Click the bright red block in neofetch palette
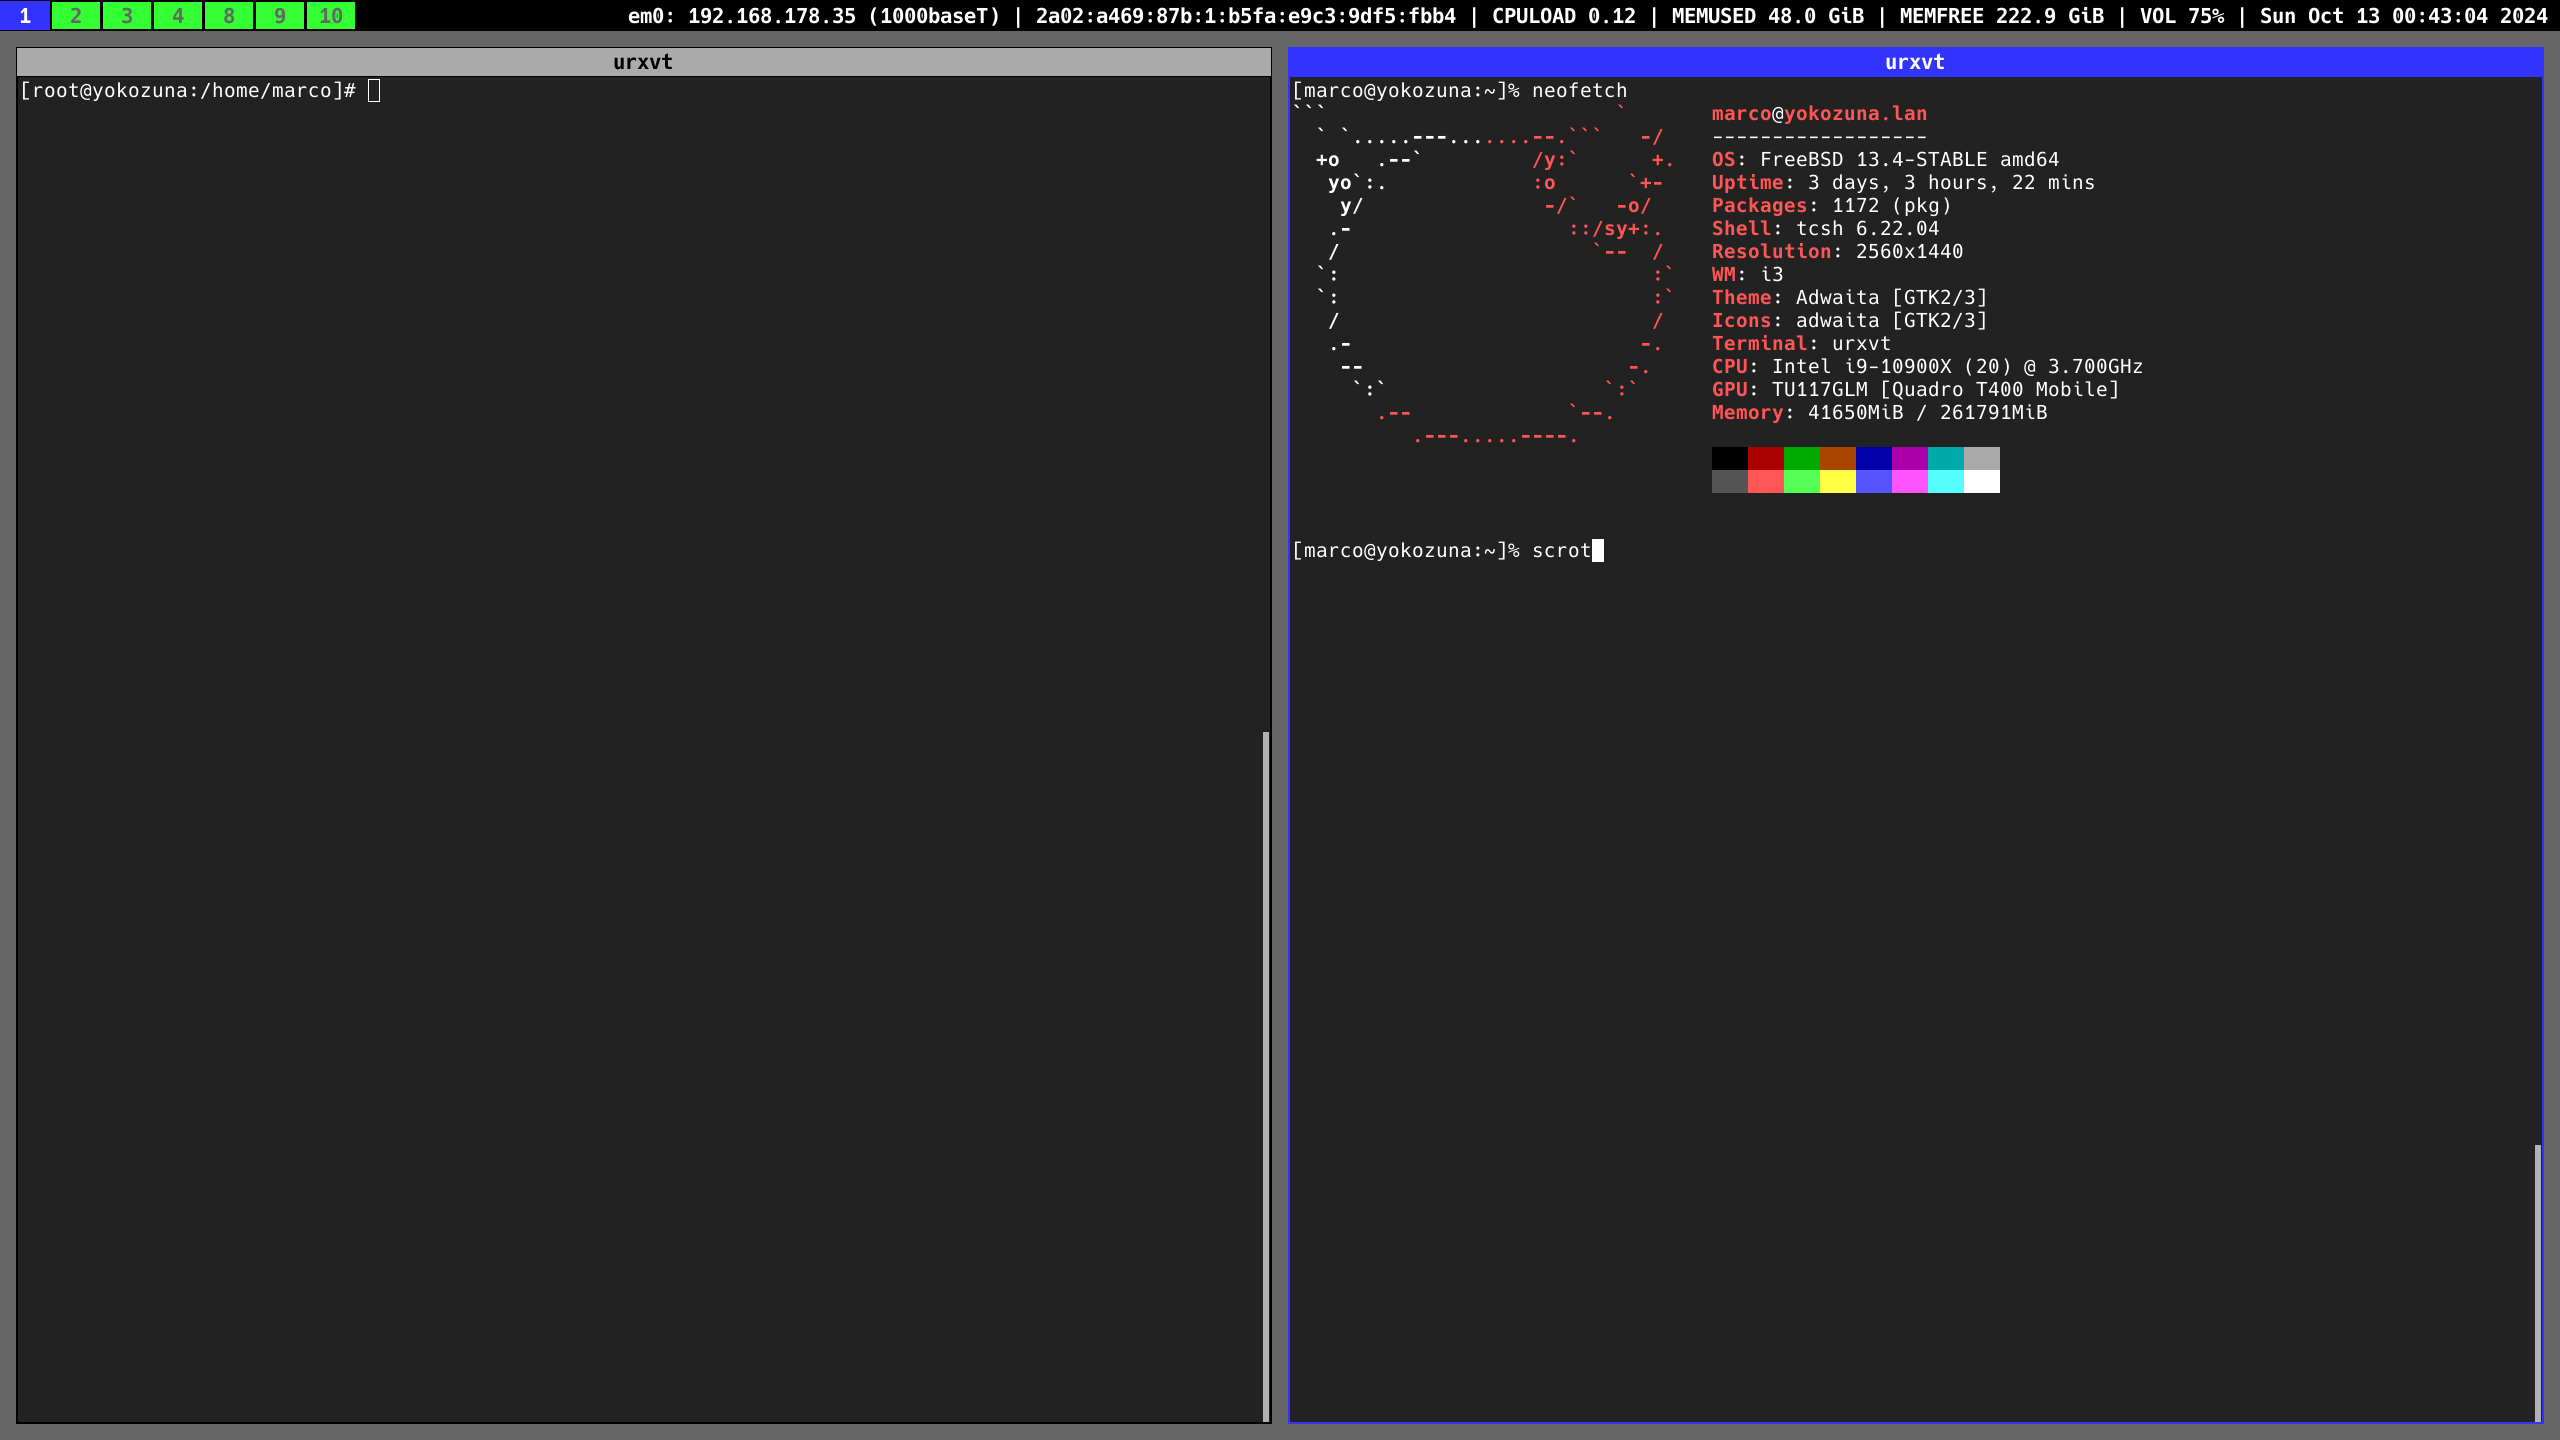2560x1440 pixels. (x=1766, y=481)
